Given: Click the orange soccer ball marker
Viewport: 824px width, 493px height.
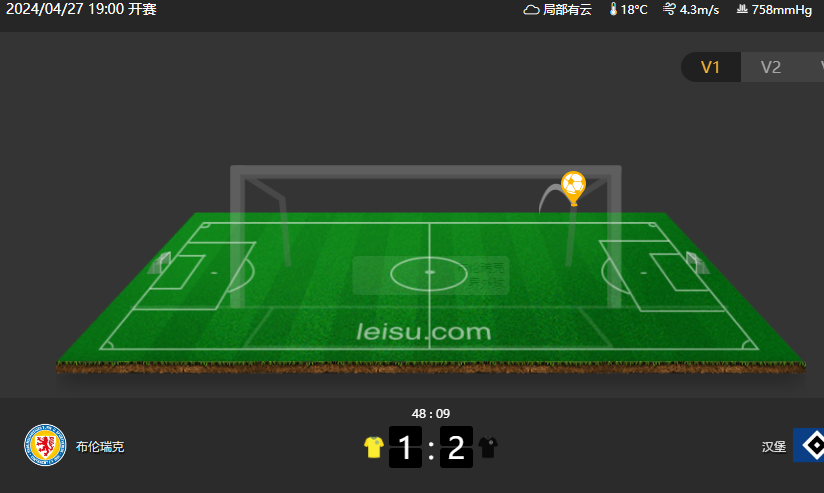Looking at the screenshot, I should [x=573, y=188].
